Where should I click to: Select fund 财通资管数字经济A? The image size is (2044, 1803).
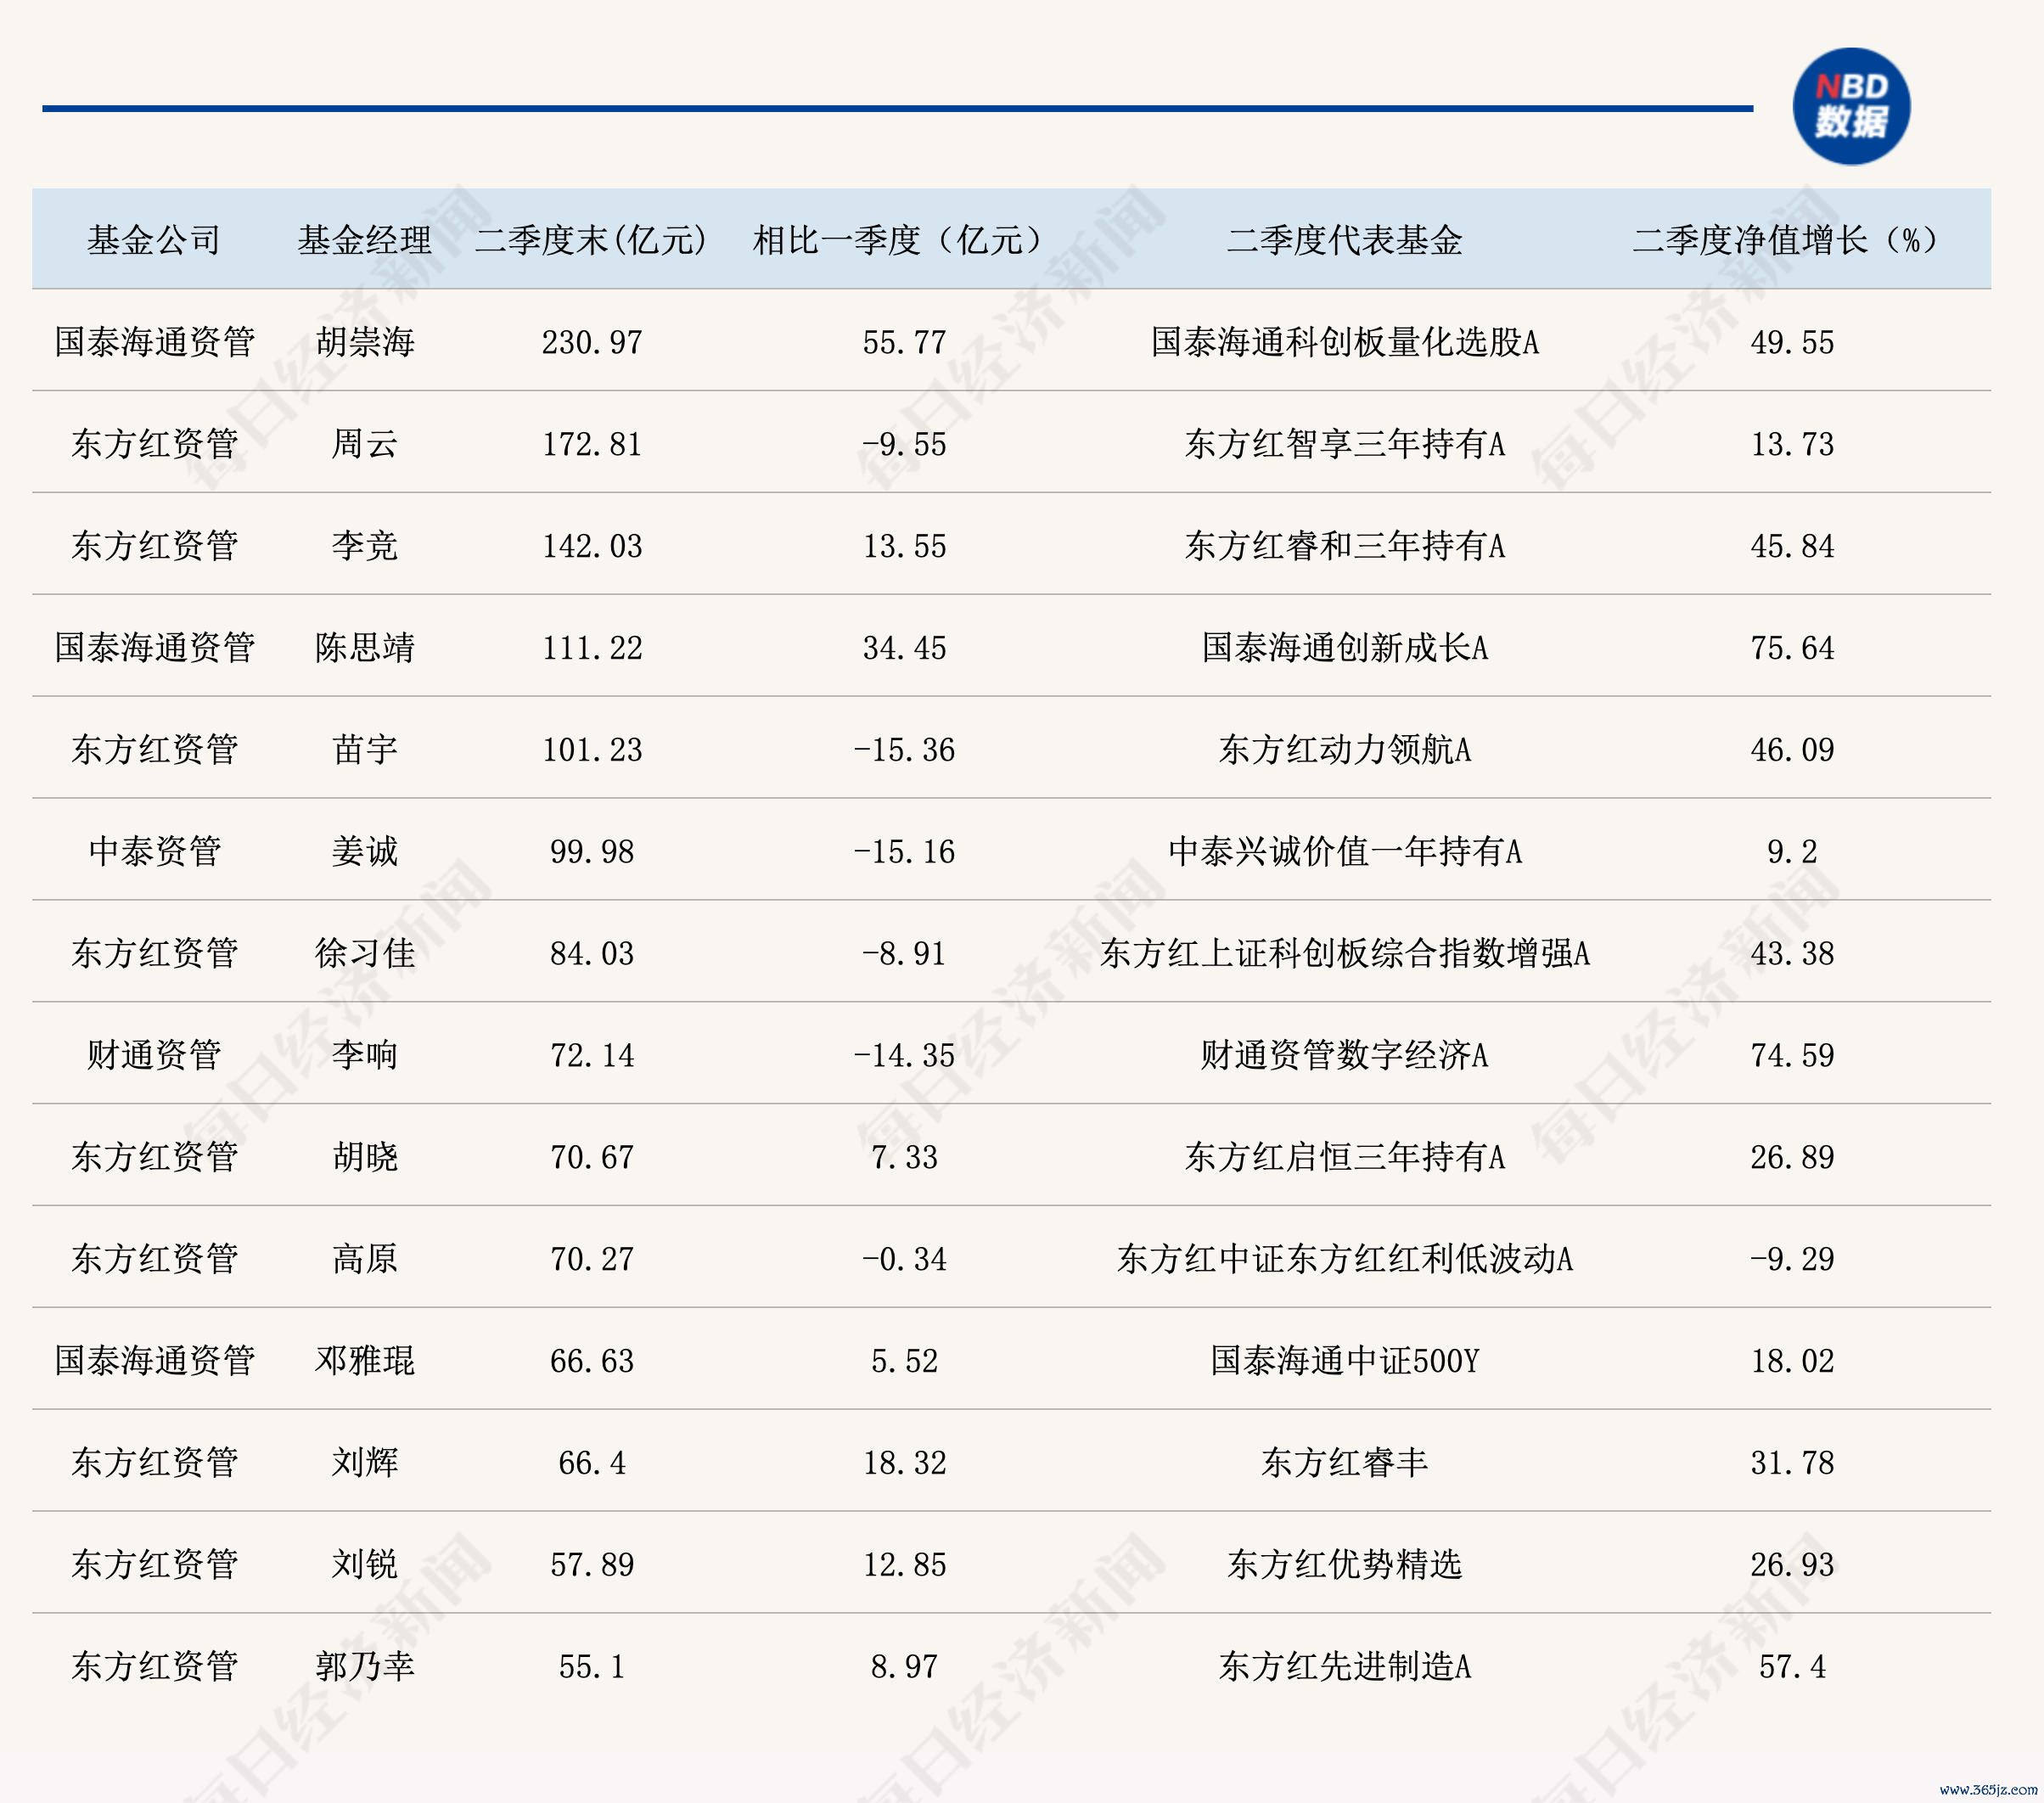point(1344,1056)
